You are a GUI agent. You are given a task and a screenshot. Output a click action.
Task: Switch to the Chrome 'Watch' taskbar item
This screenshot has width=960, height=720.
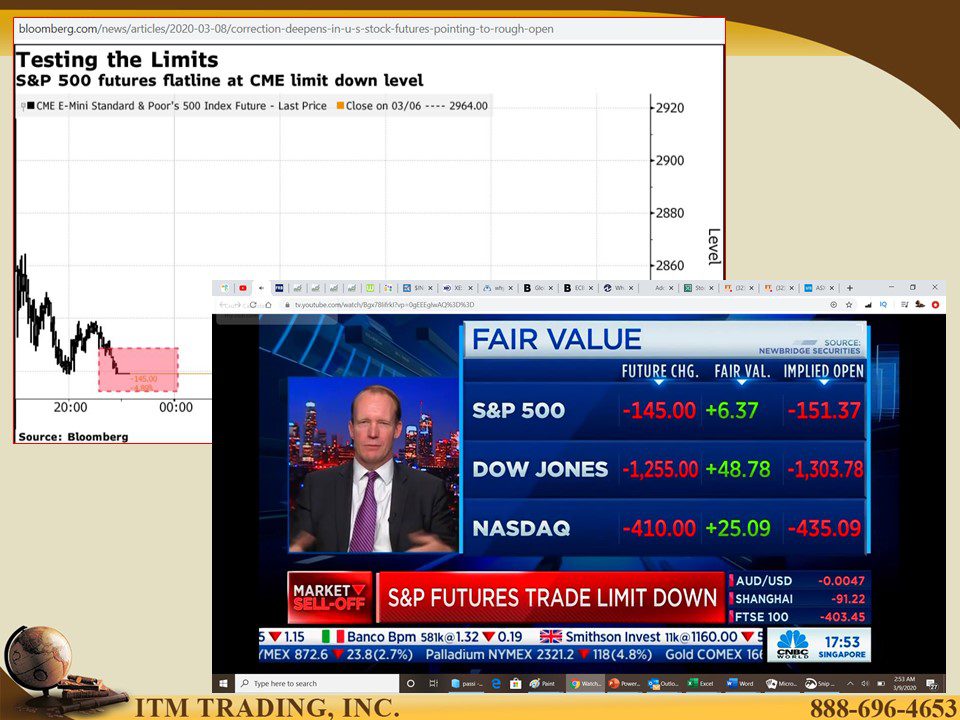(x=586, y=683)
